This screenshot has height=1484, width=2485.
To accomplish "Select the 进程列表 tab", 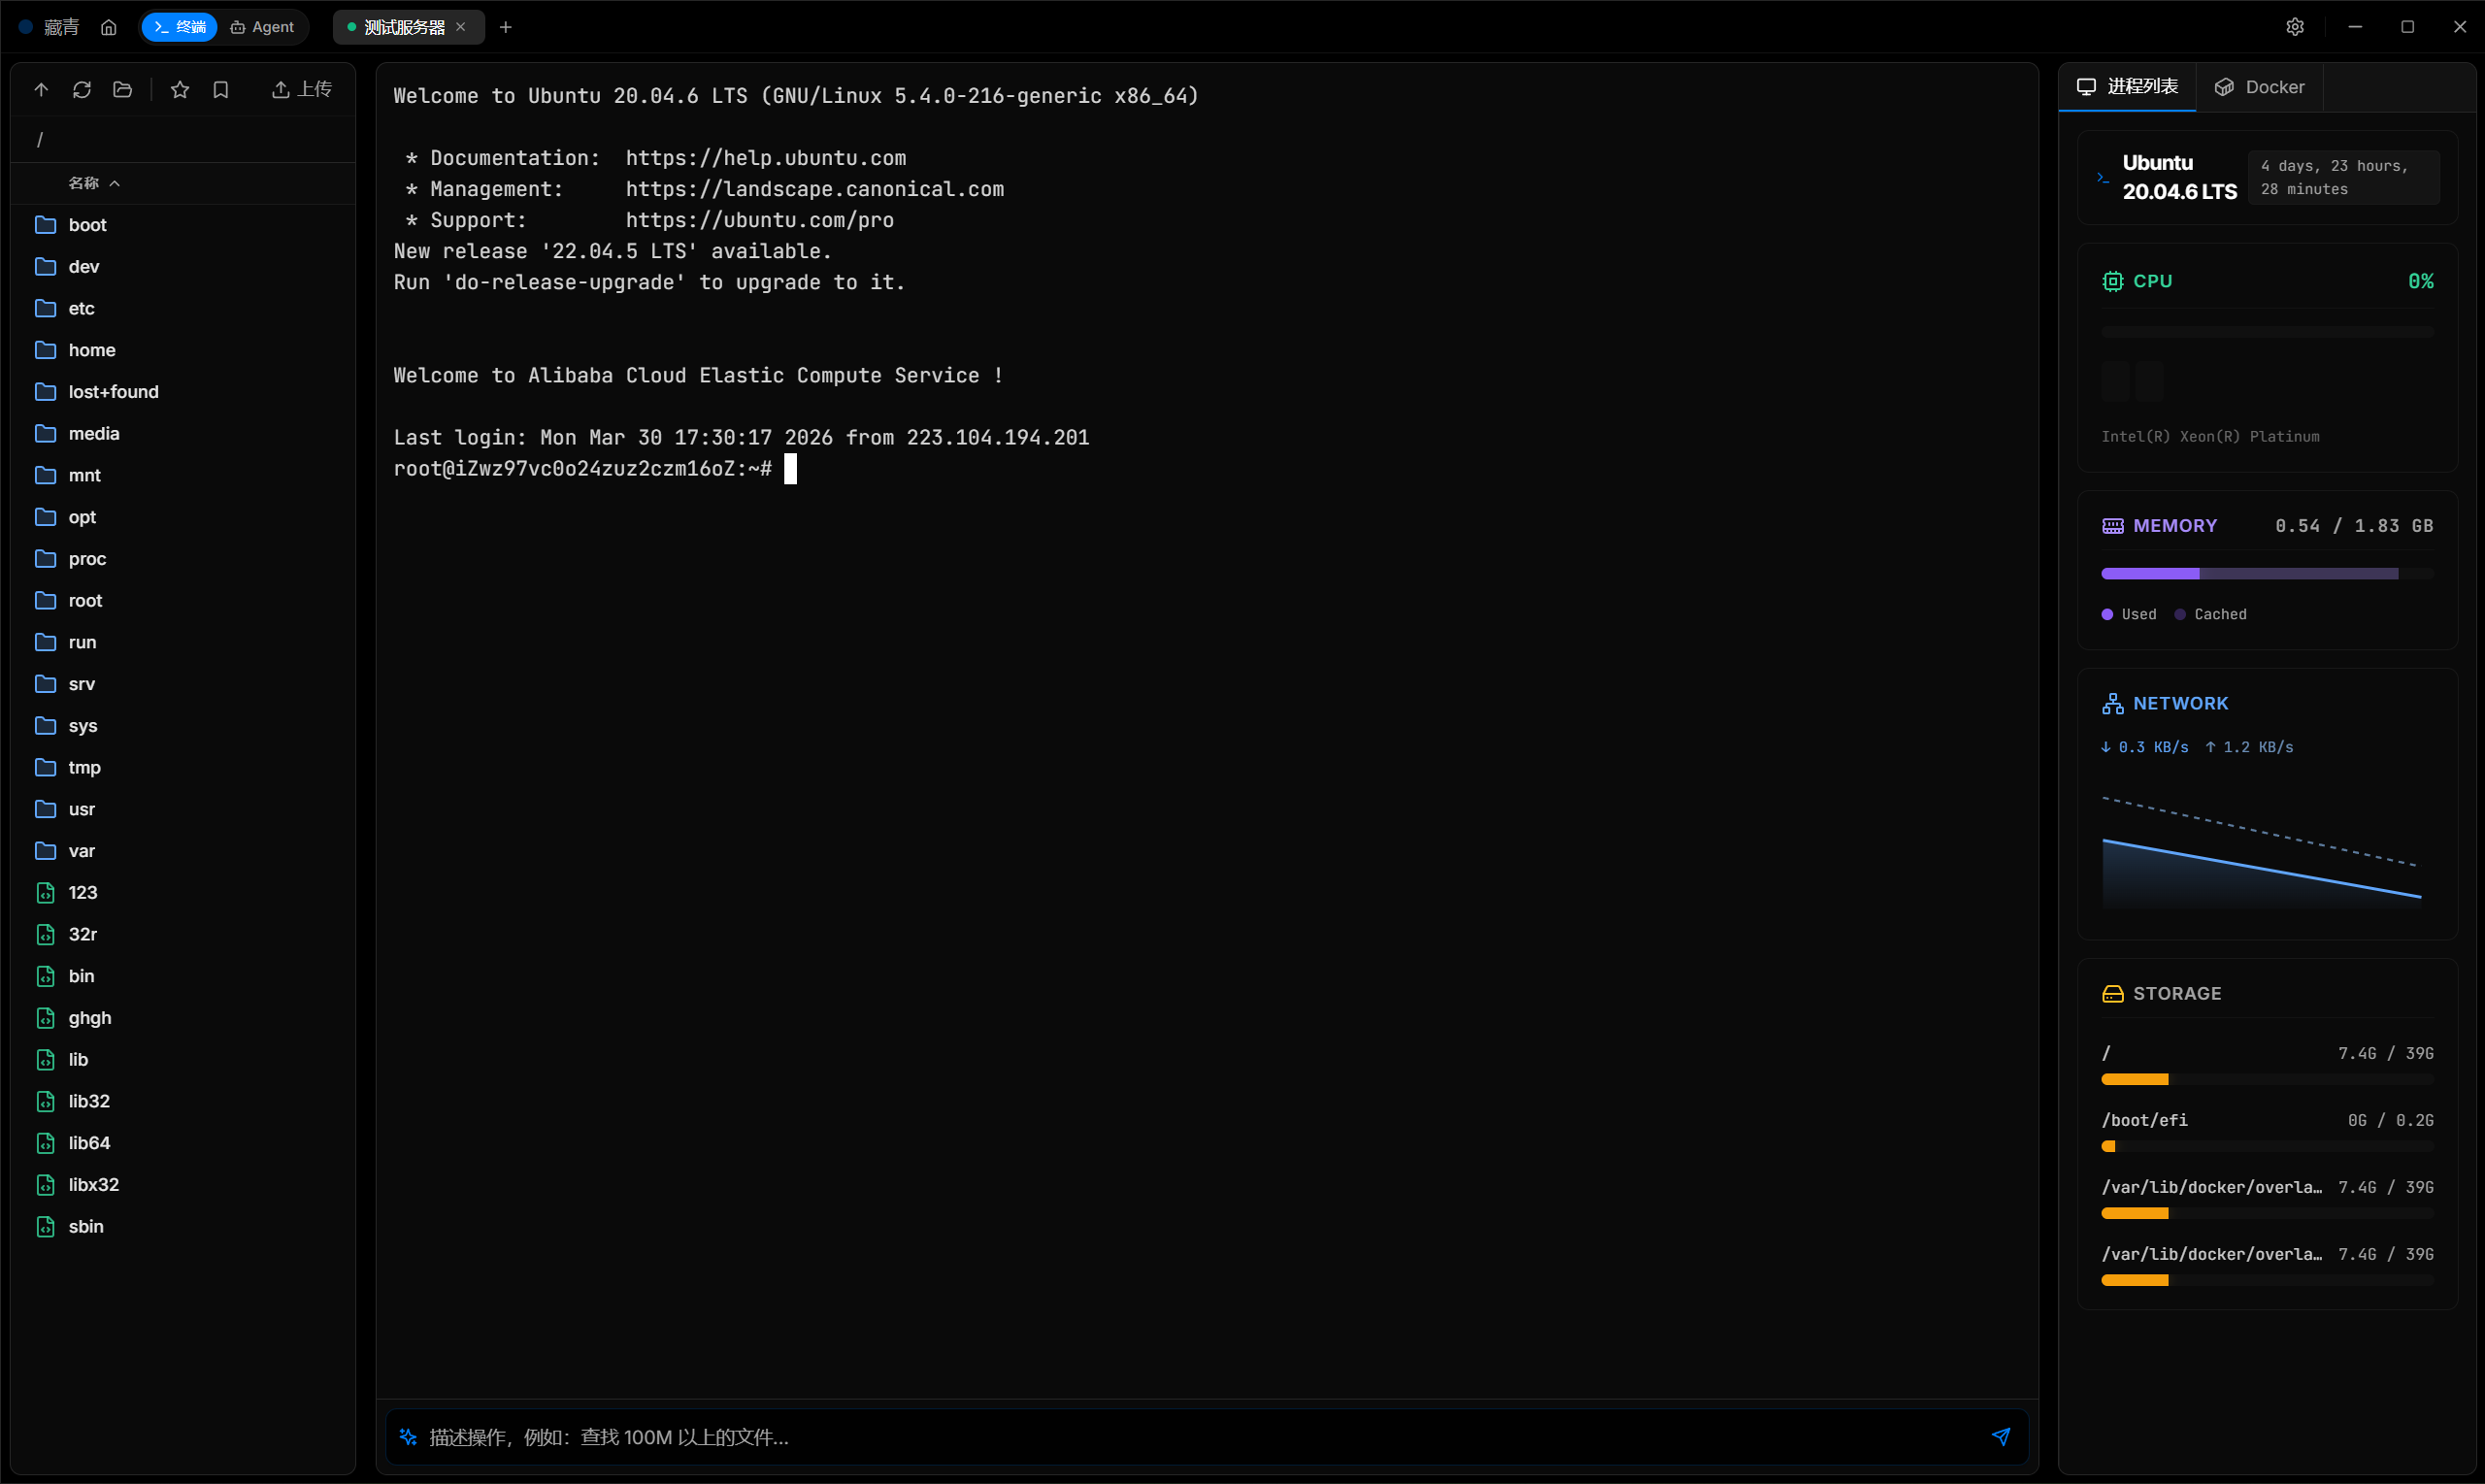I will (2127, 87).
